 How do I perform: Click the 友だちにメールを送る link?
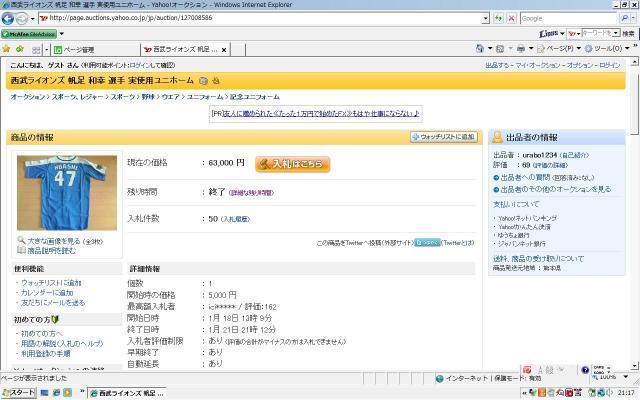(53, 302)
